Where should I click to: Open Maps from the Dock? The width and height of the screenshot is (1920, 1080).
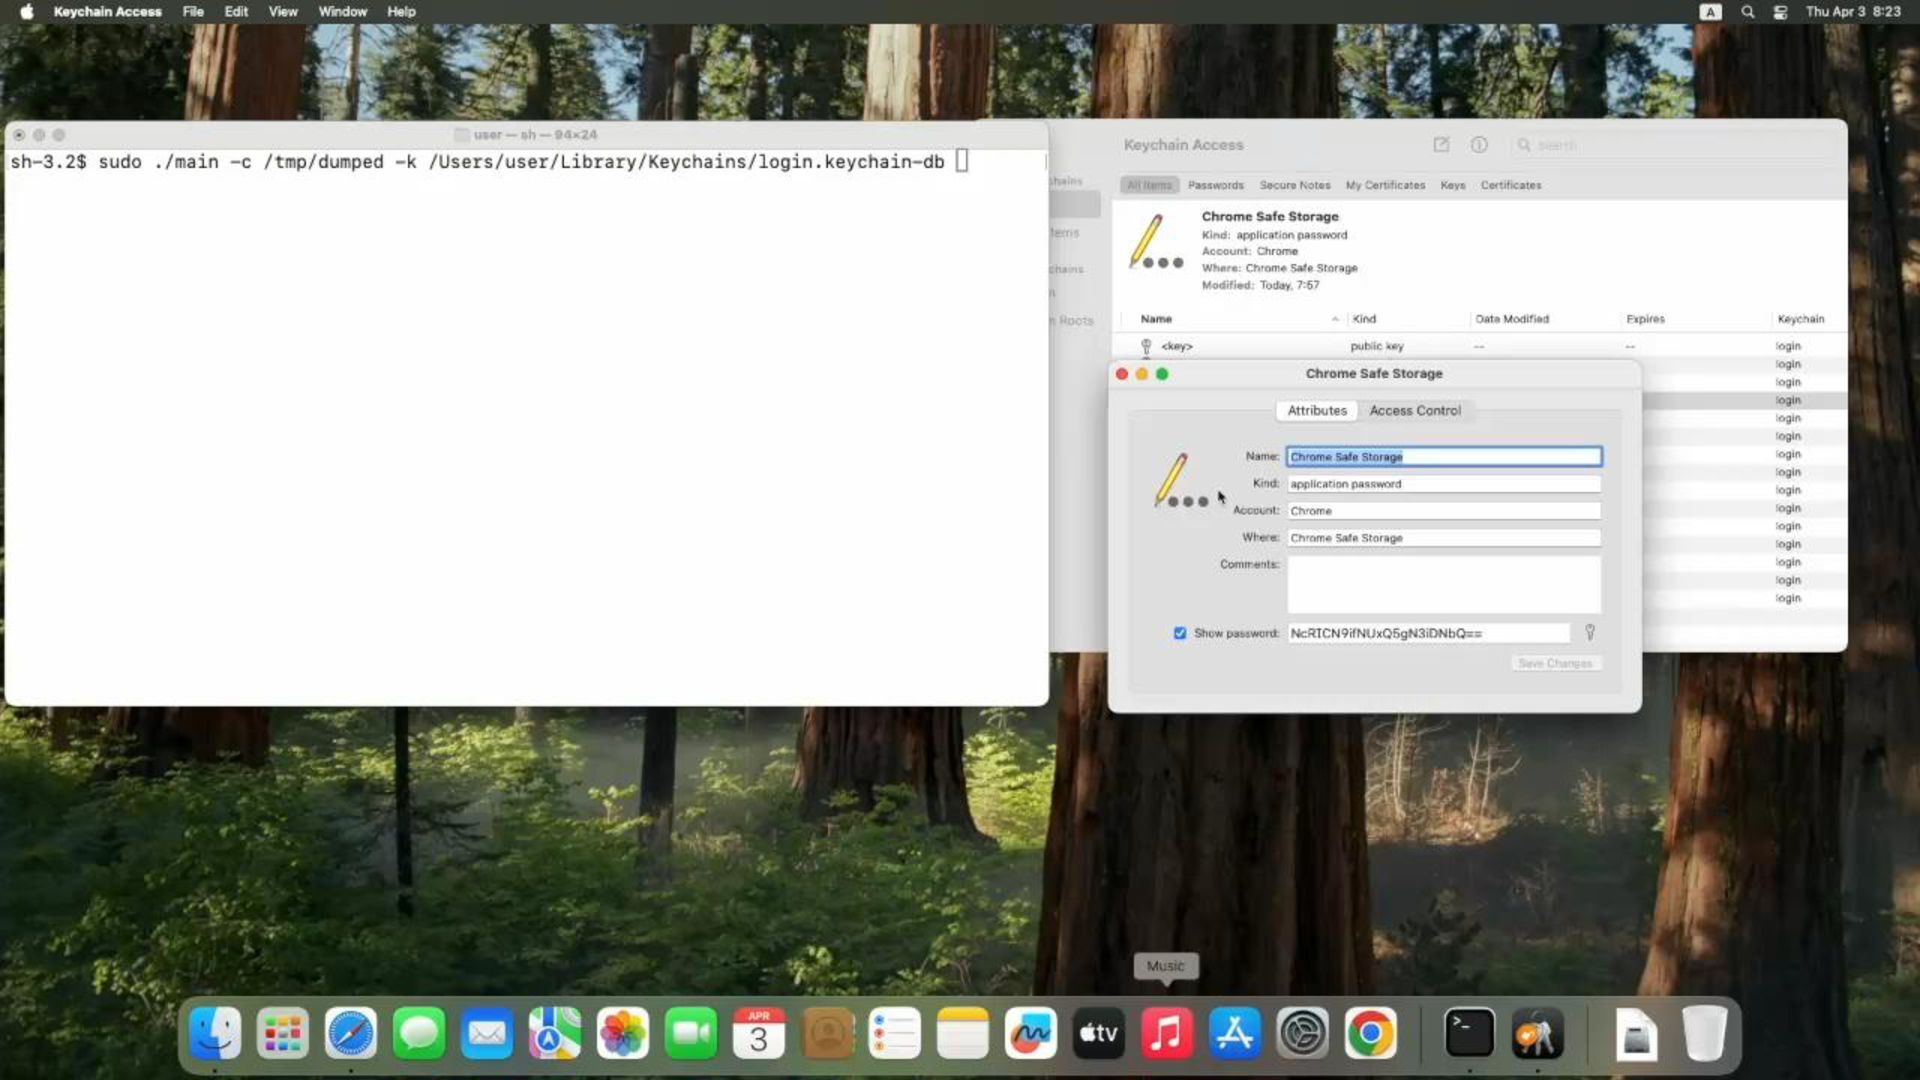[x=555, y=1033]
